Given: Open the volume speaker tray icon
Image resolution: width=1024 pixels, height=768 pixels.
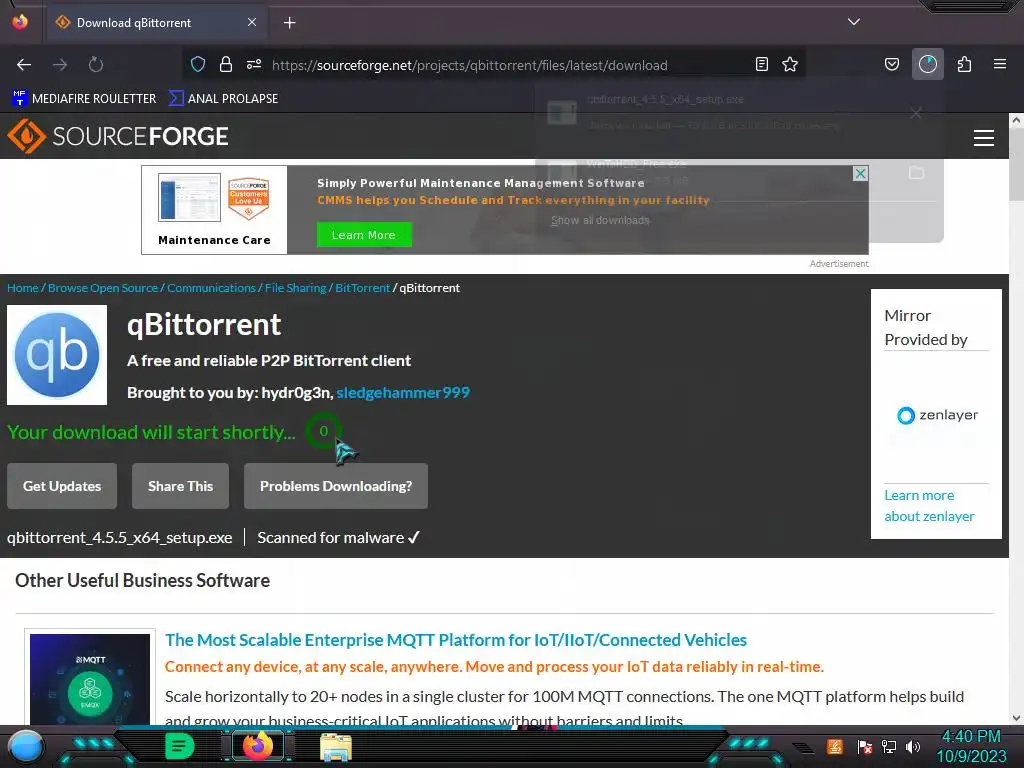Looking at the screenshot, I should [x=914, y=746].
